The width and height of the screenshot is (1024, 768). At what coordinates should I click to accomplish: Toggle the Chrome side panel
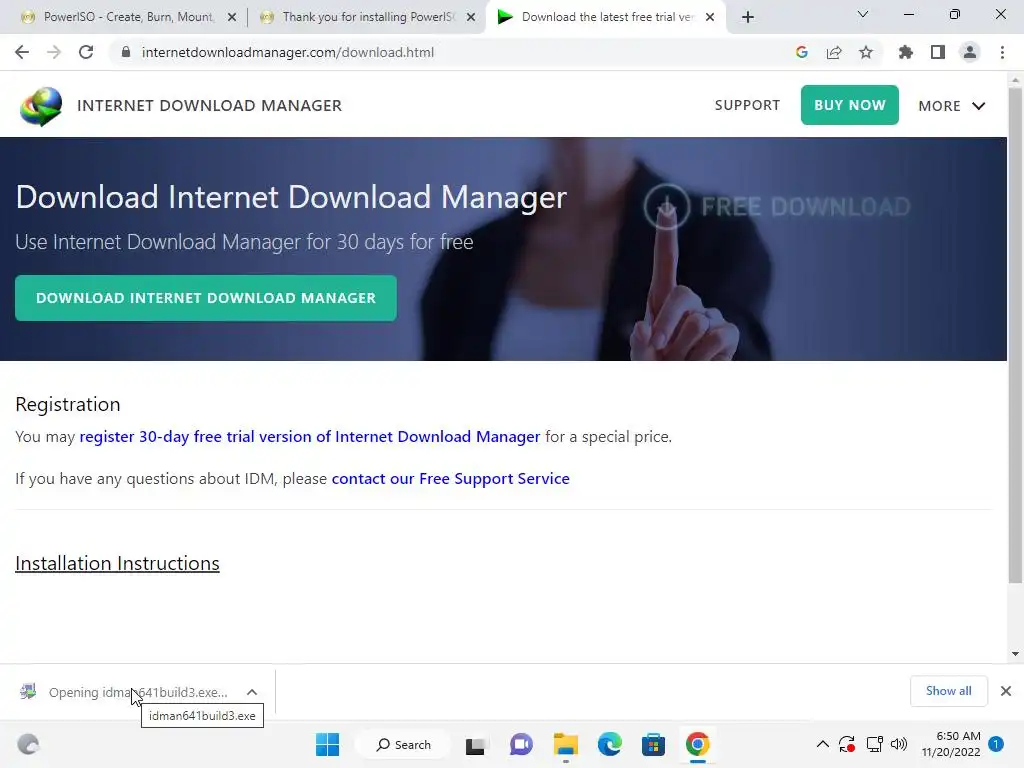938,52
